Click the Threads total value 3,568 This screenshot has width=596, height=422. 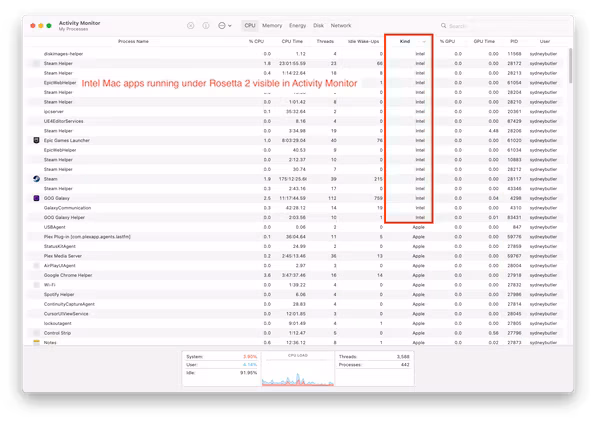pos(403,357)
